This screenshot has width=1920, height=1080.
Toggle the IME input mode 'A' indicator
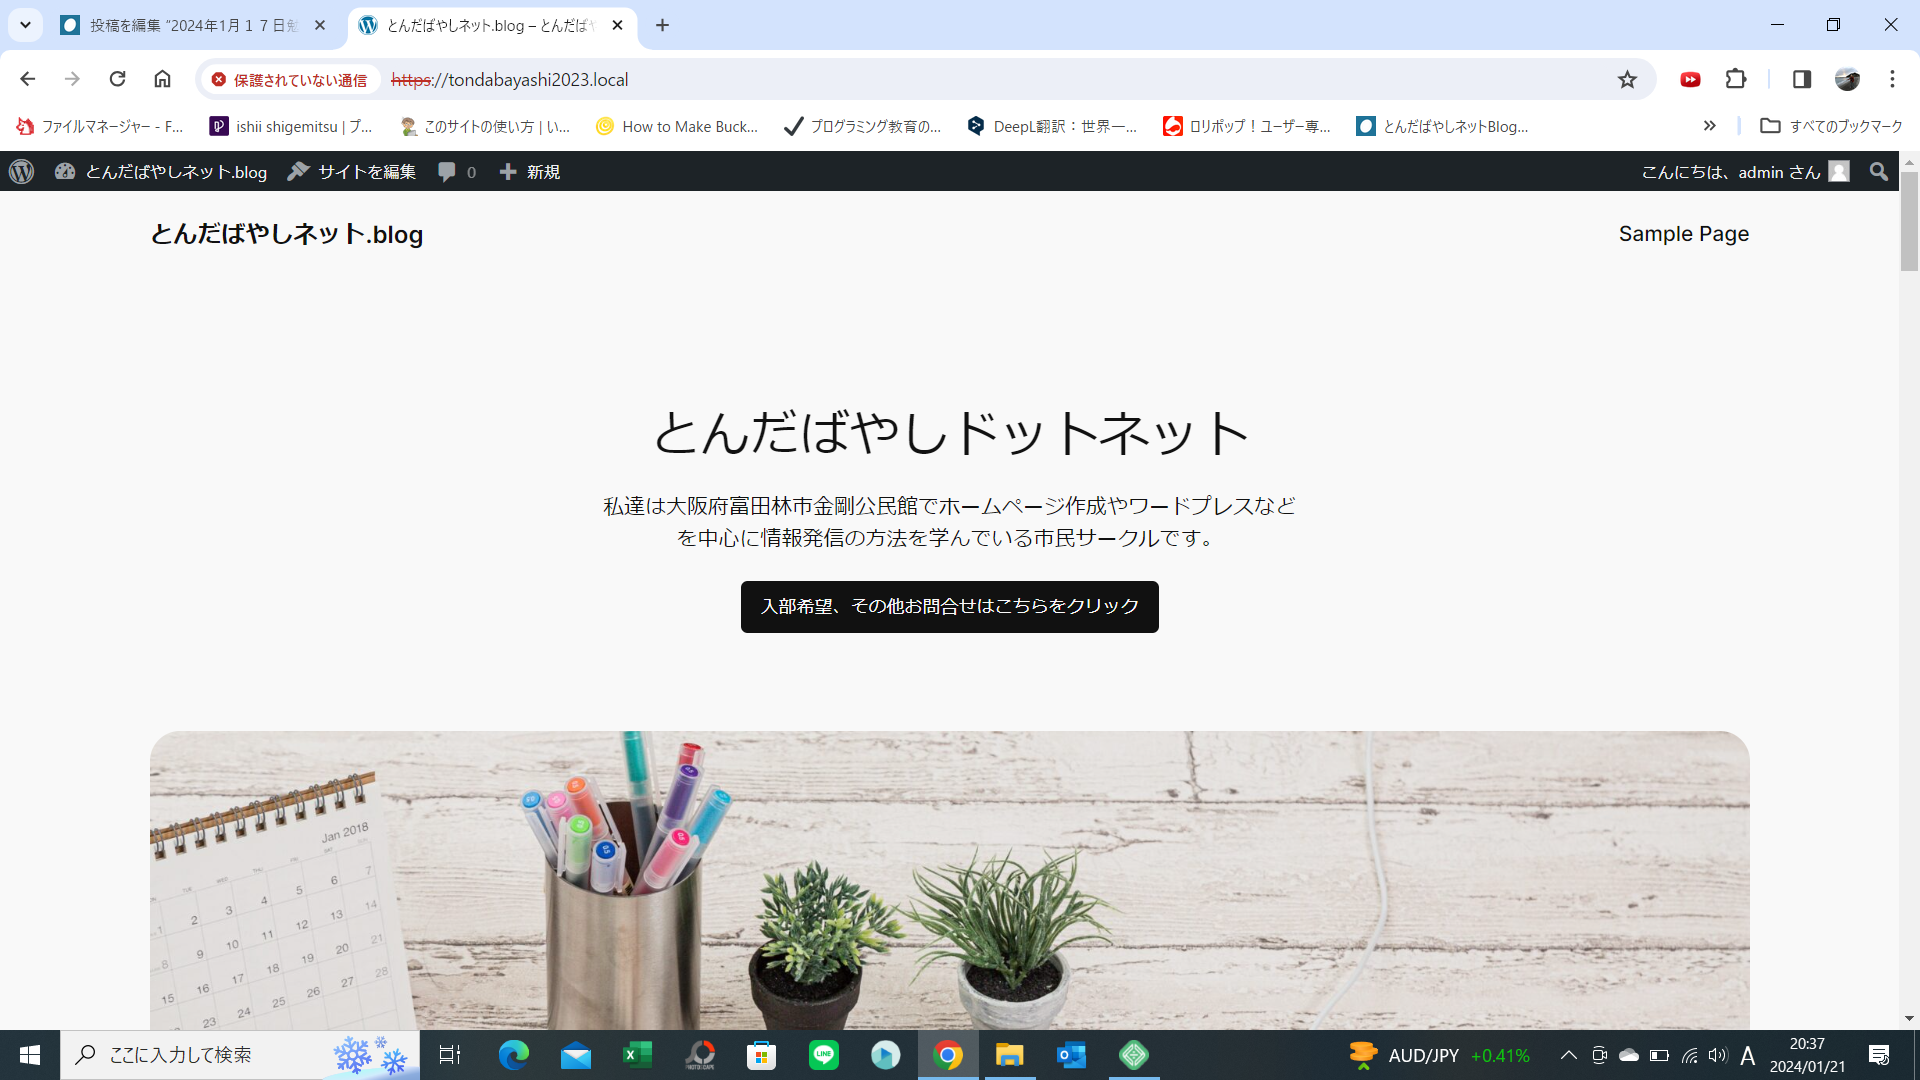1747,1056
